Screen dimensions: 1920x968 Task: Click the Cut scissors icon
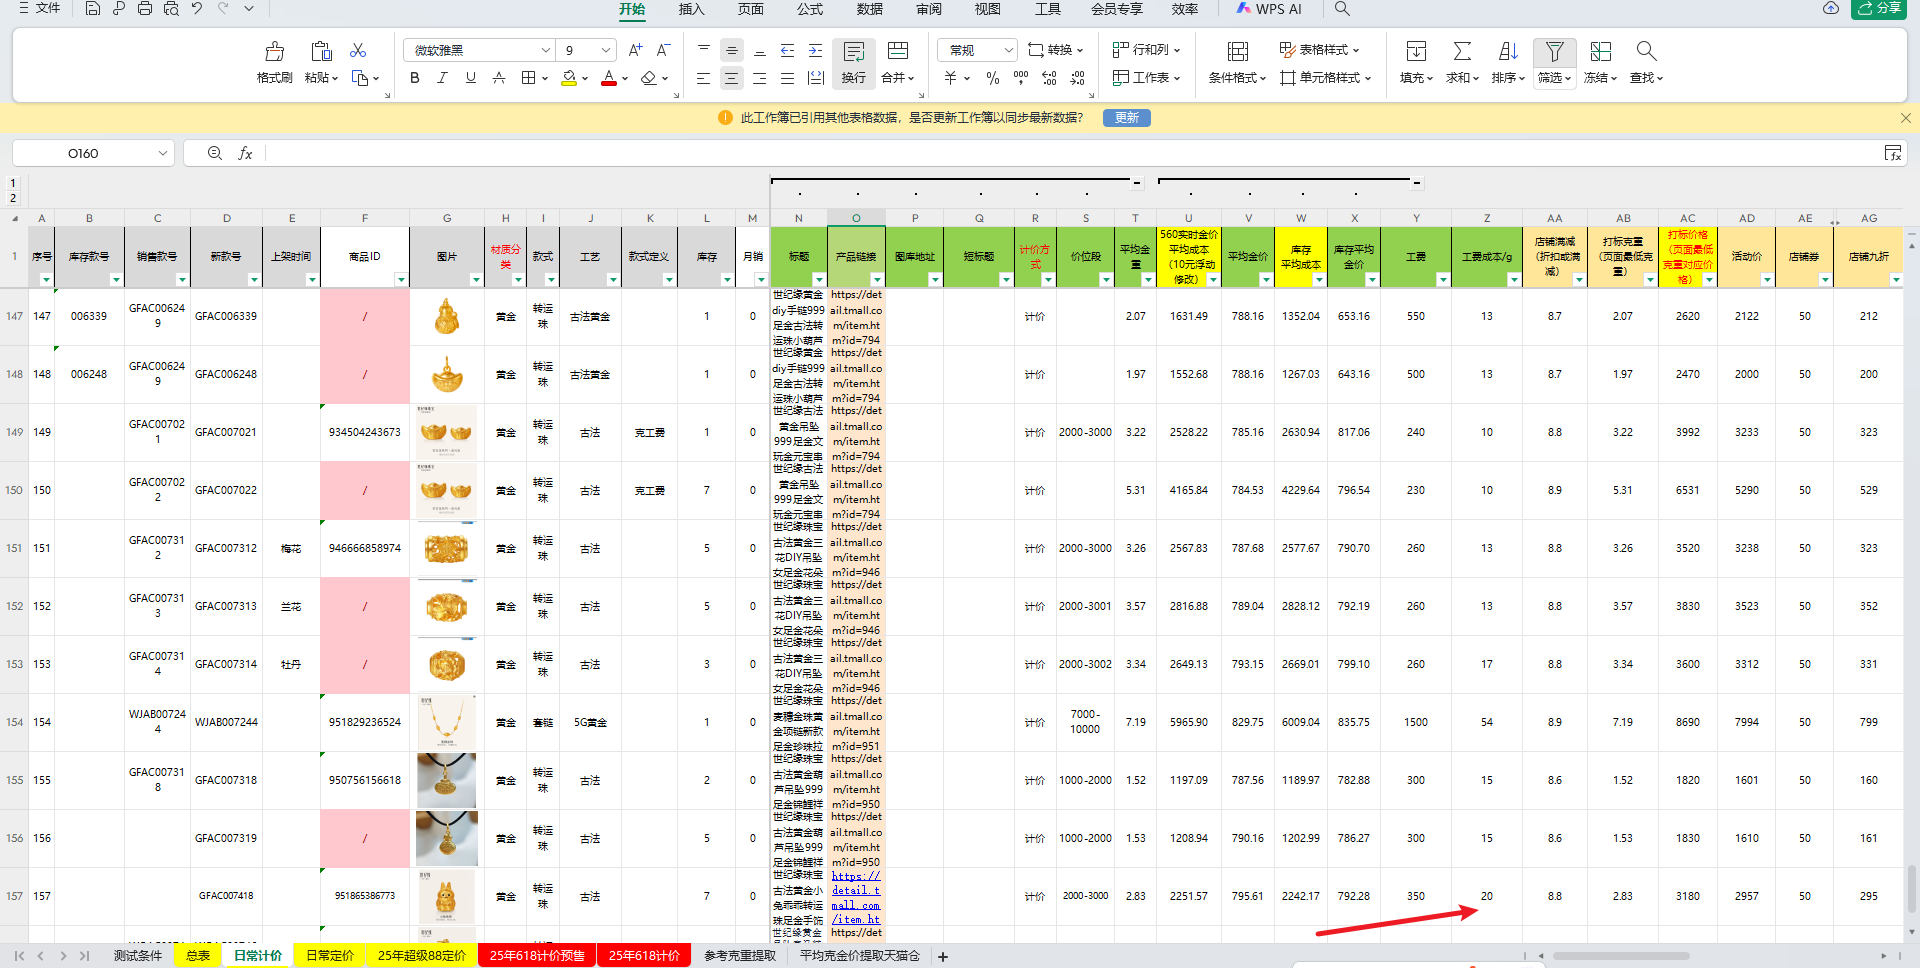point(358,50)
